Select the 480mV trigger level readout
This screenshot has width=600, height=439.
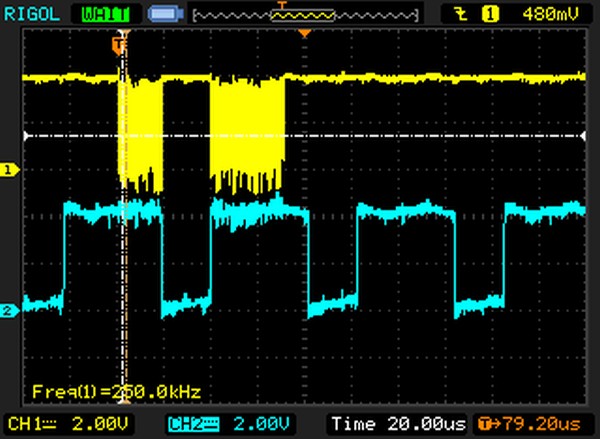549,14
